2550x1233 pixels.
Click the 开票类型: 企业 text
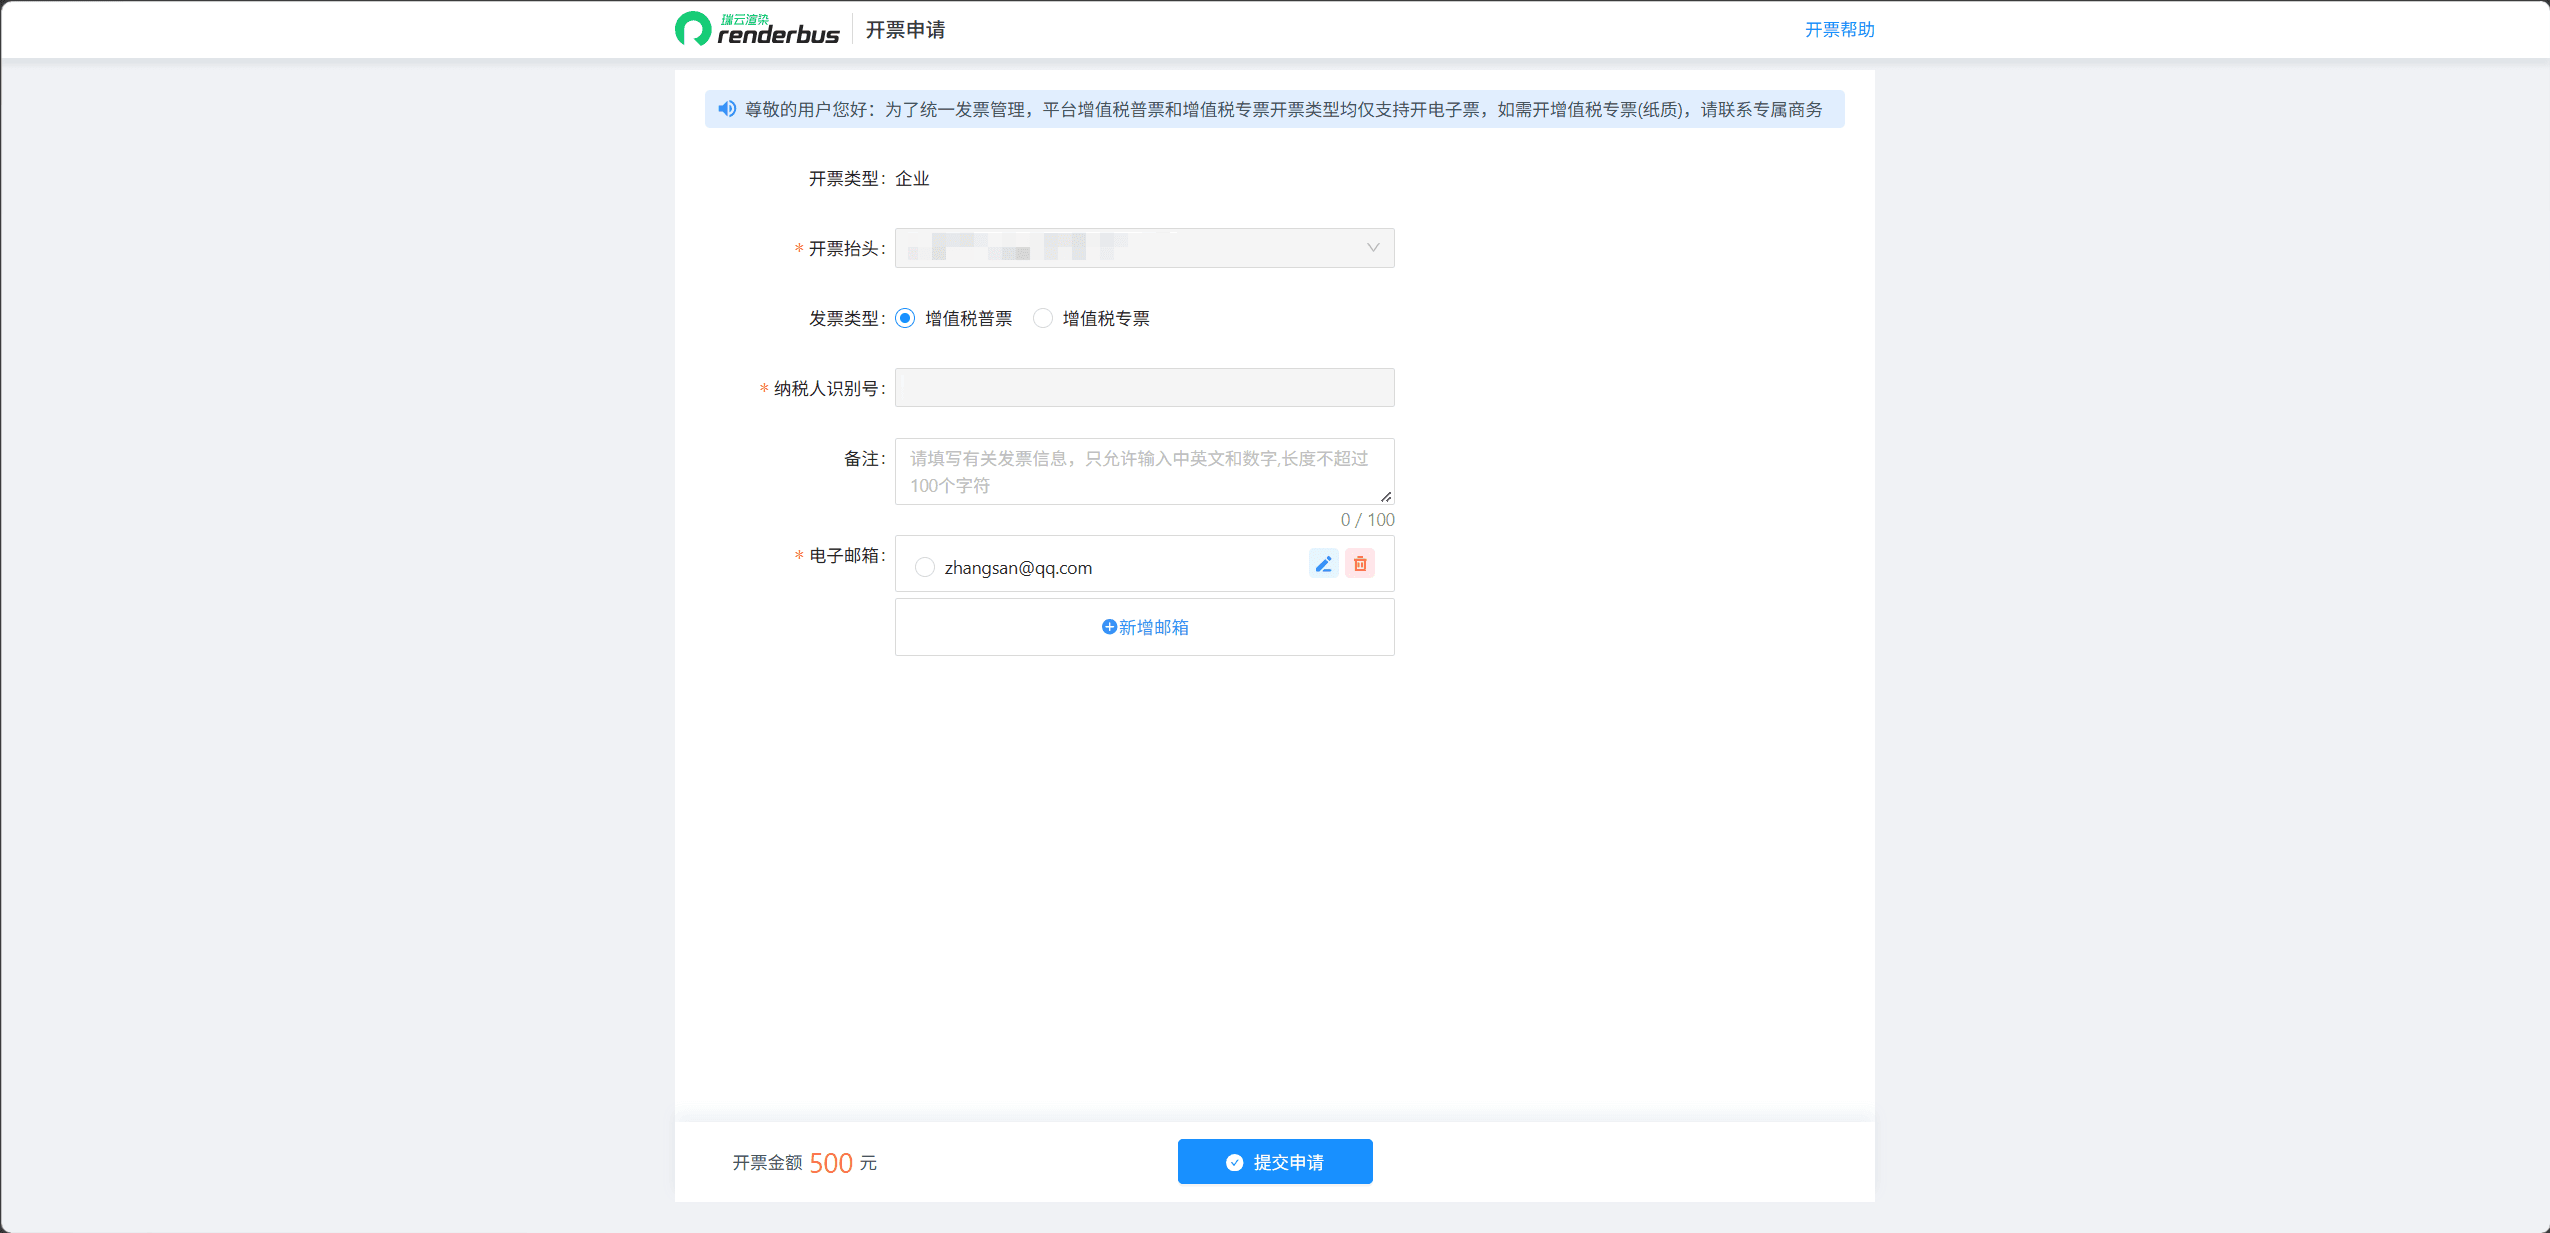(869, 178)
